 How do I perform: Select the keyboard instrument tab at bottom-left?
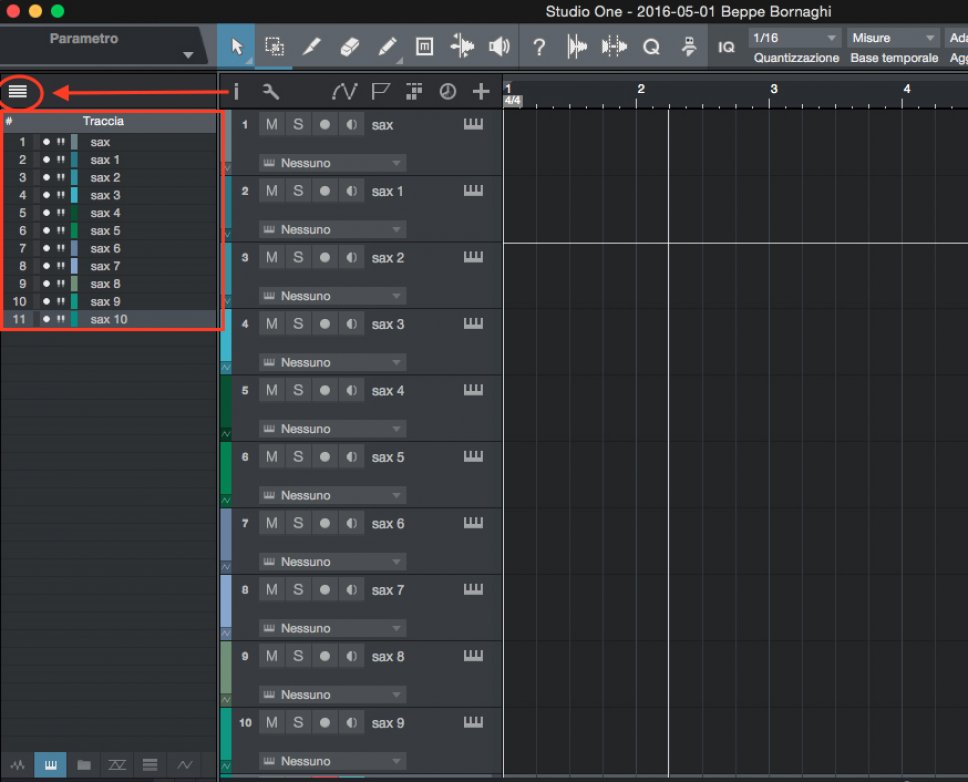point(50,765)
